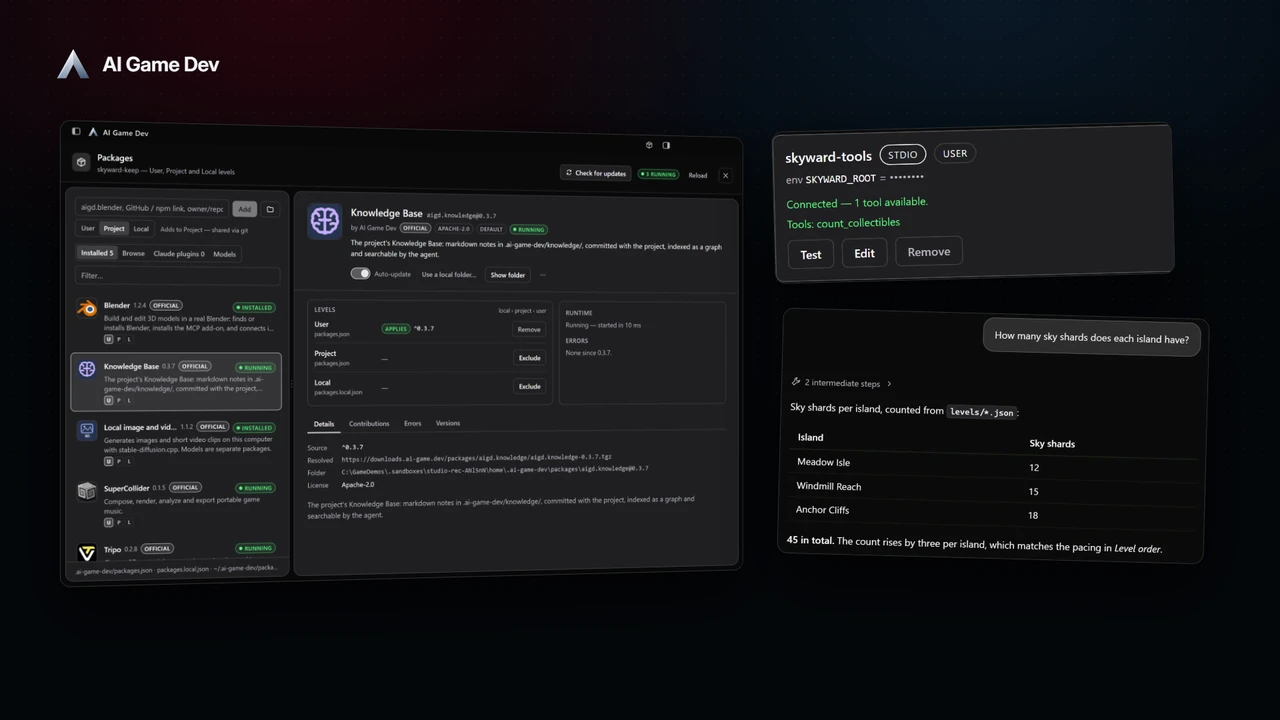Expand the 2 intermediate steps
The image size is (1280, 720).
[x=841, y=383]
